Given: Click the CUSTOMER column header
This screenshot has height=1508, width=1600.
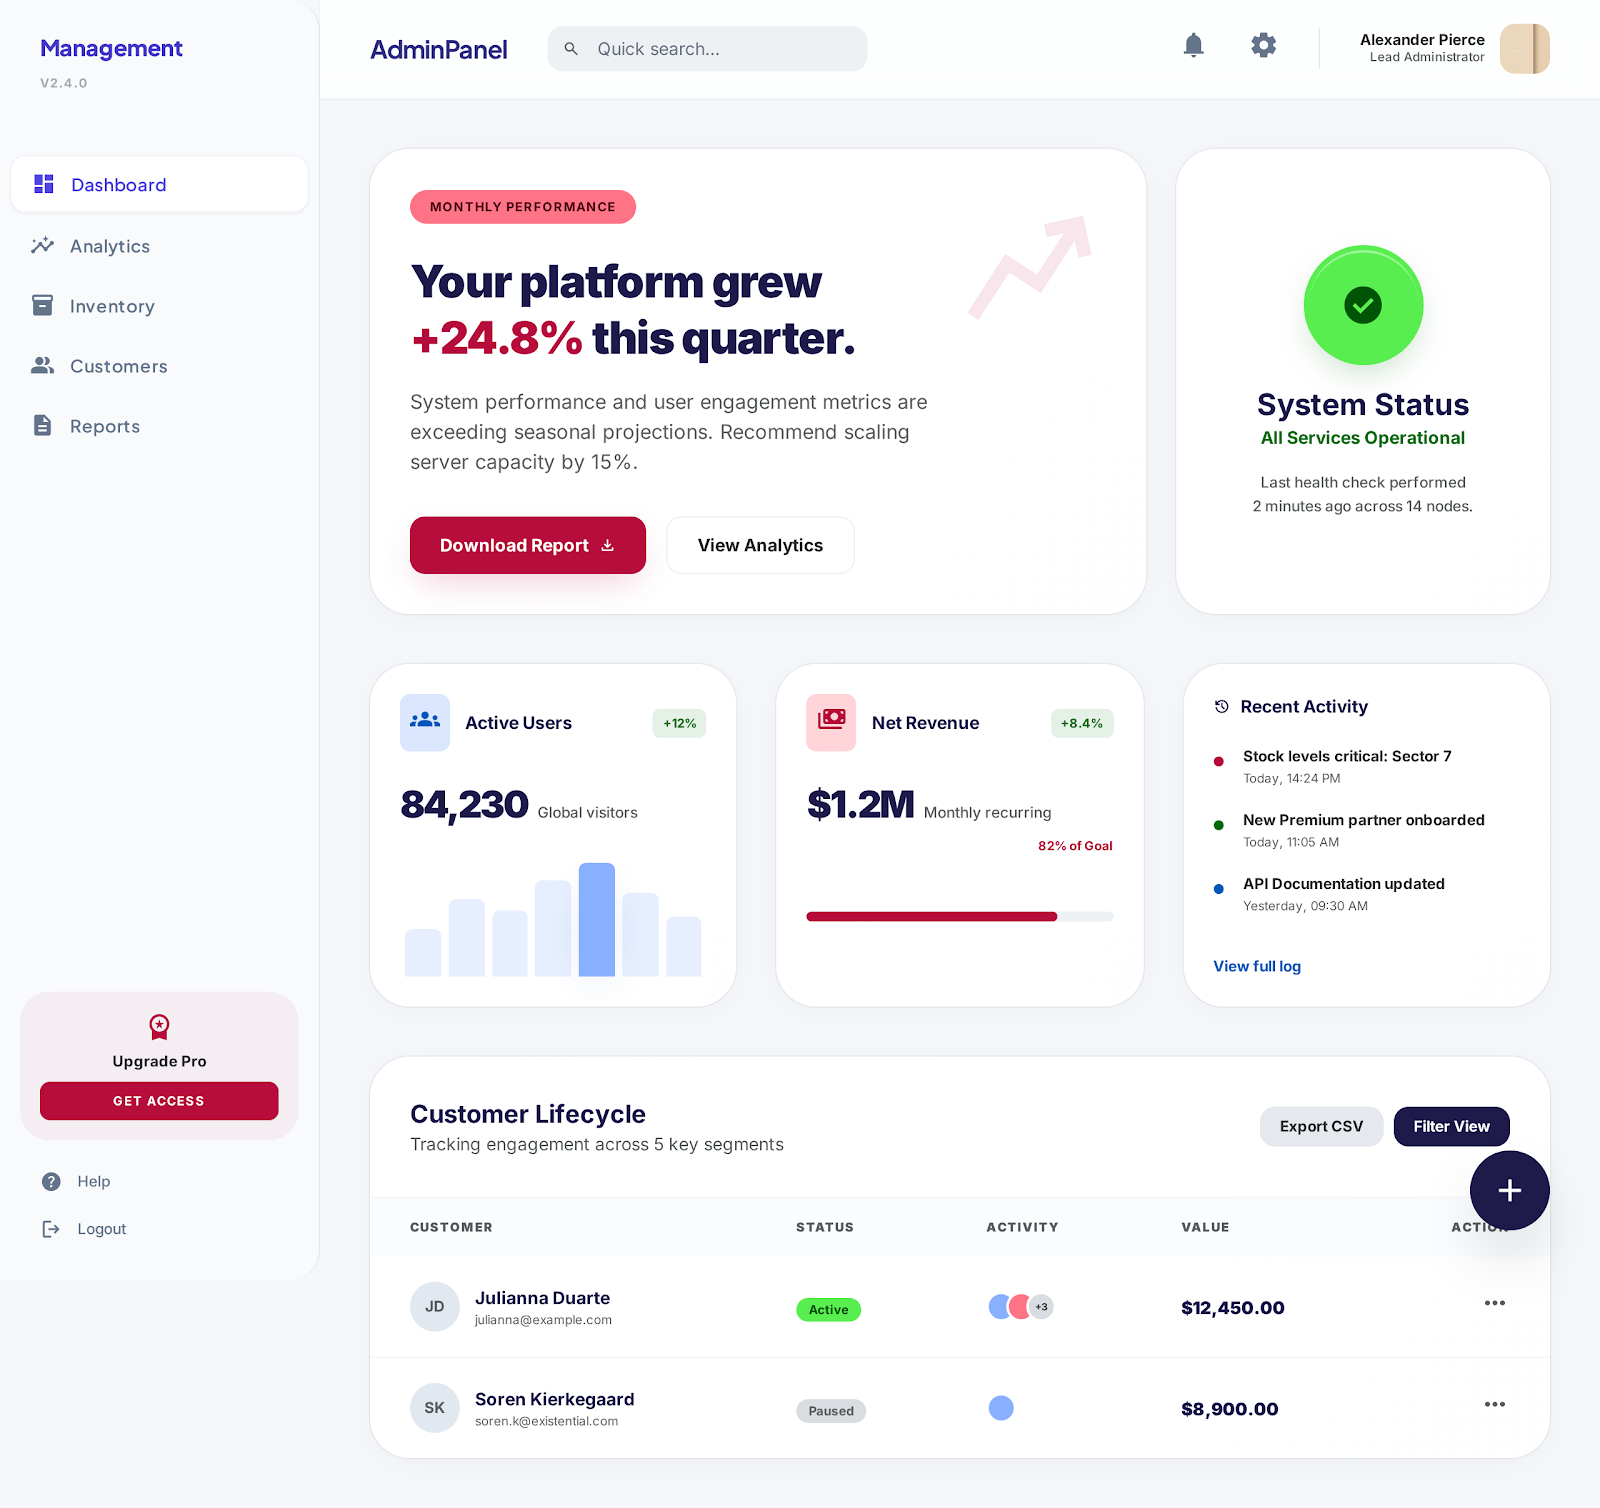Looking at the screenshot, I should 451,1227.
